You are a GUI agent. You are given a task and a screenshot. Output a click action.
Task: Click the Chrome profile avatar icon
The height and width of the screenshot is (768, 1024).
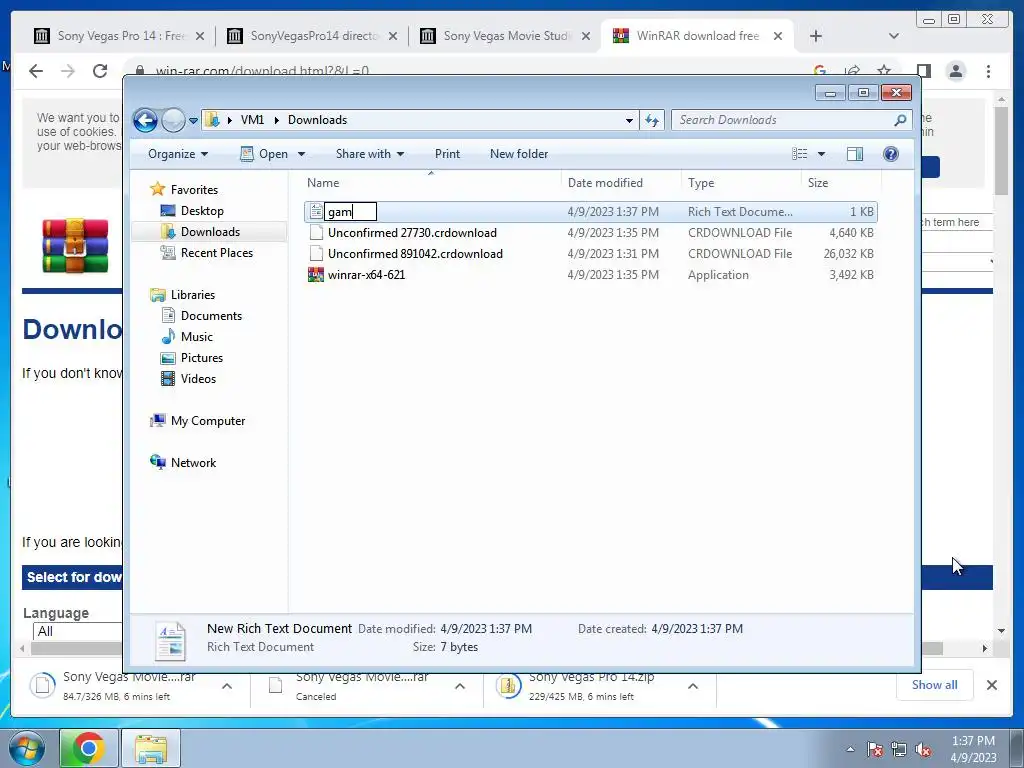[956, 71]
